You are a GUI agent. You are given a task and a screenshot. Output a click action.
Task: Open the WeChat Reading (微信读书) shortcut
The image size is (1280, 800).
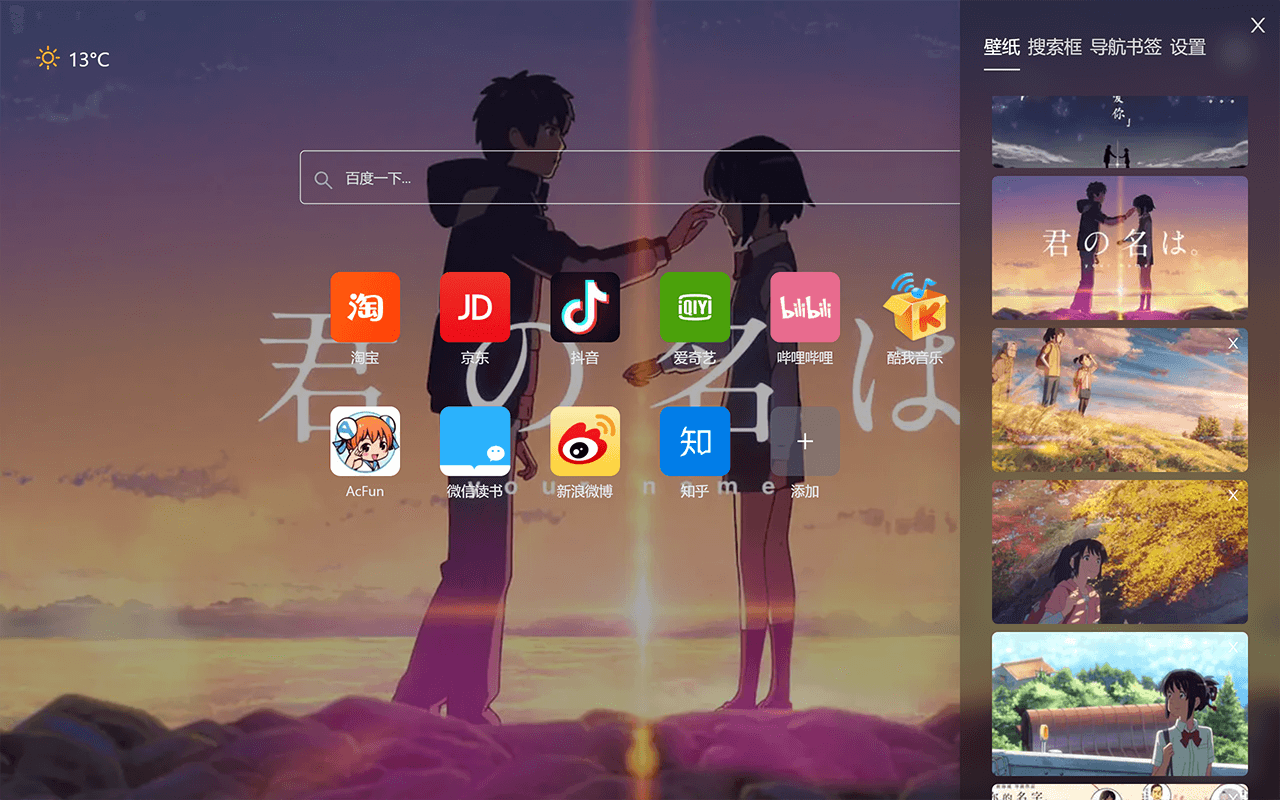click(475, 441)
